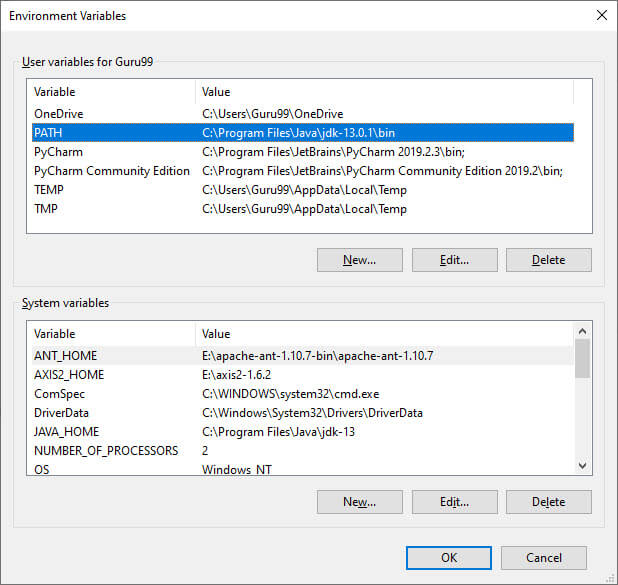Viewport: 618px width, 585px height.
Task: Click the C:\Users\Guru99\OneDrive value
Action: pos(272,114)
